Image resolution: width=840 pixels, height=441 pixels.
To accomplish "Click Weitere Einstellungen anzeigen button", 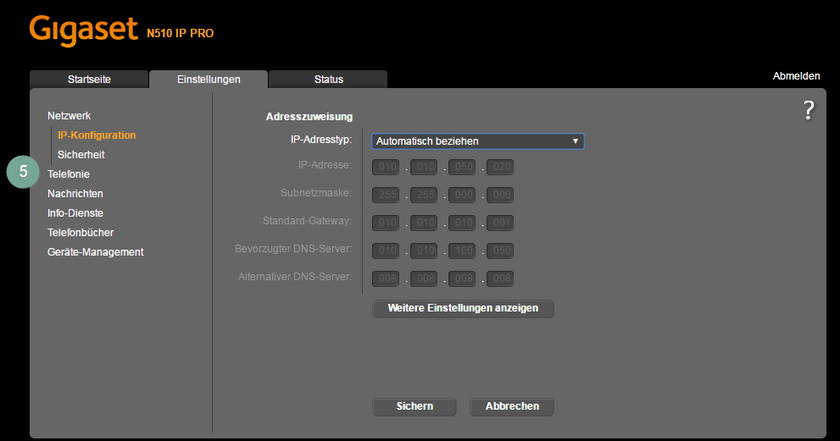I will (x=463, y=308).
